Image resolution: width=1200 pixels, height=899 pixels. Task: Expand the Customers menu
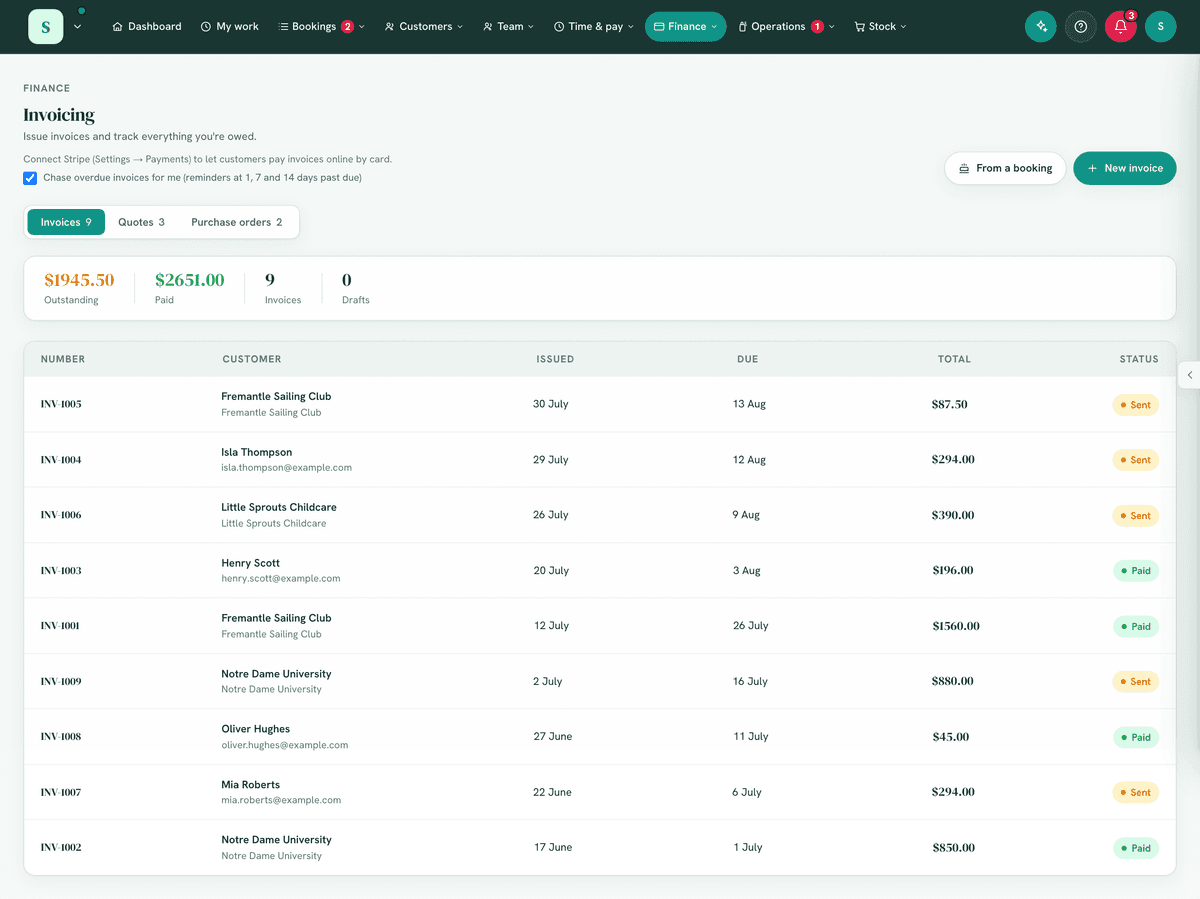coord(424,27)
